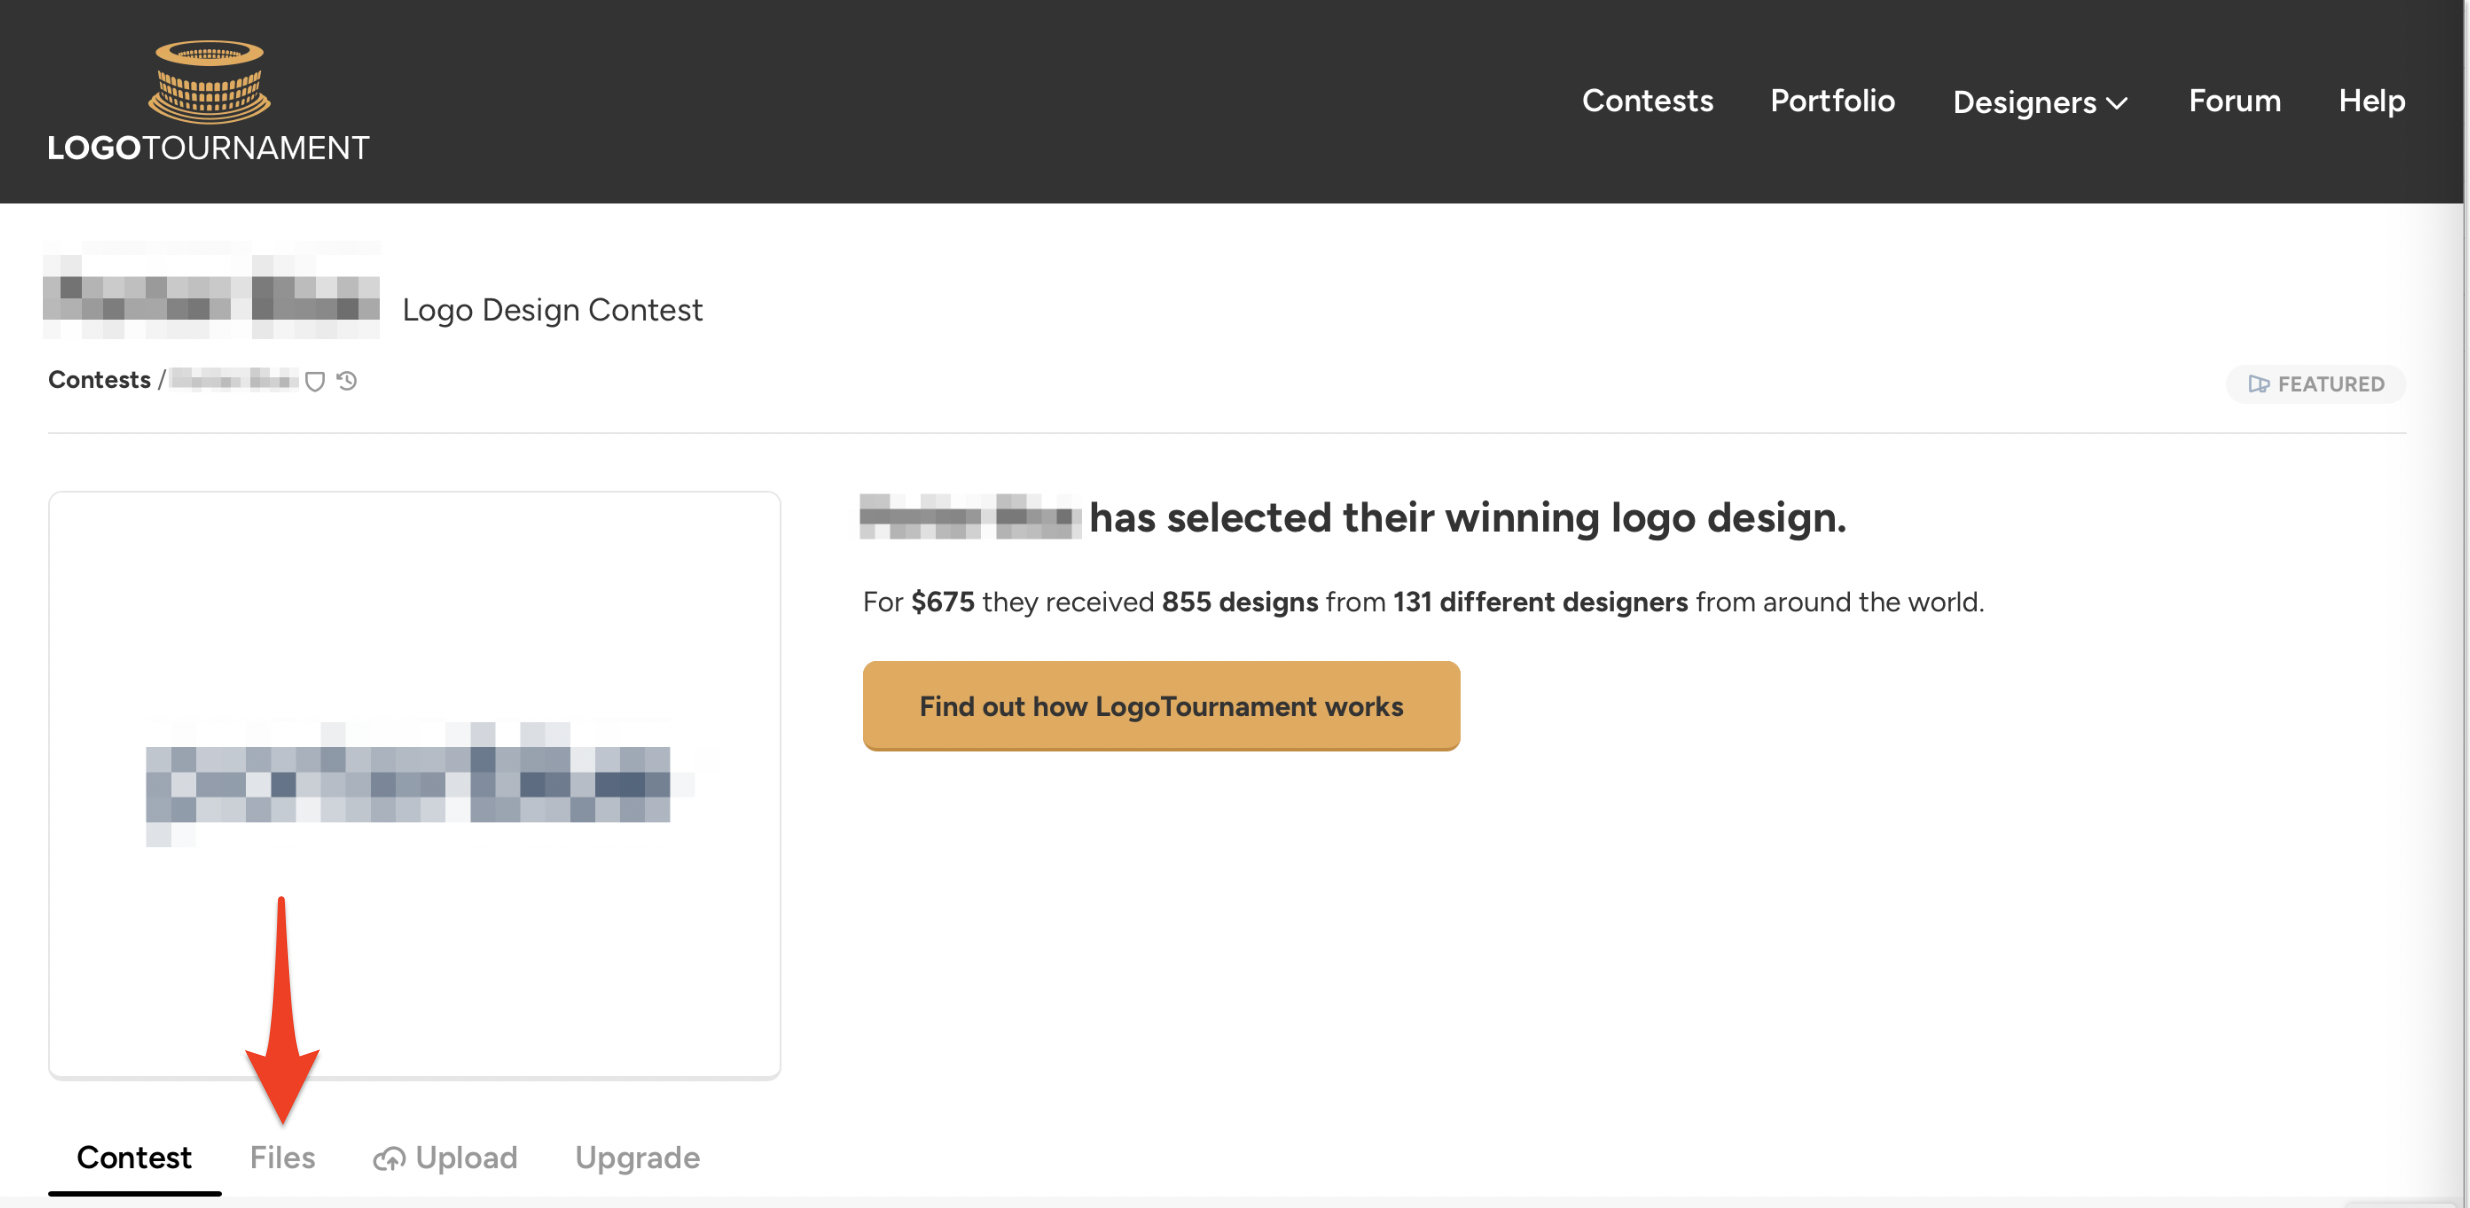Click the LOGOTOURNAMENT wordmark text

point(208,148)
